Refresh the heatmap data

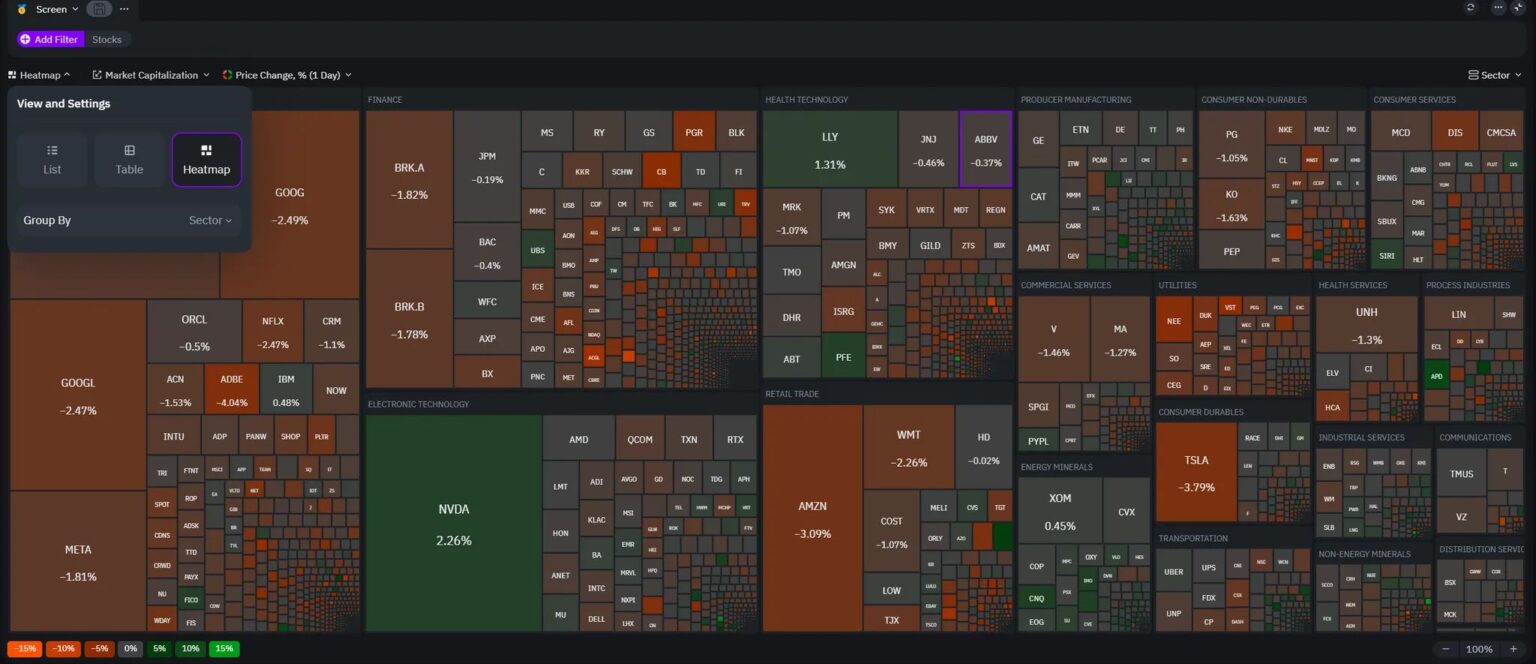coord(1470,8)
